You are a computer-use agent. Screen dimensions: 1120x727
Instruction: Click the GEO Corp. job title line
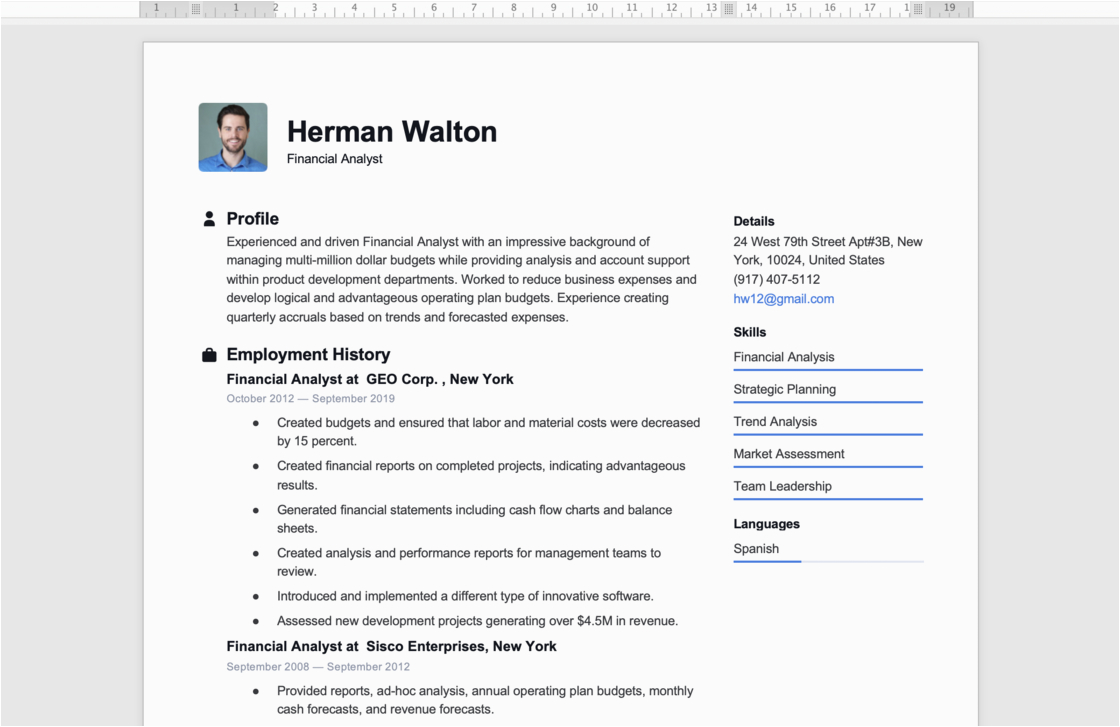click(x=370, y=379)
